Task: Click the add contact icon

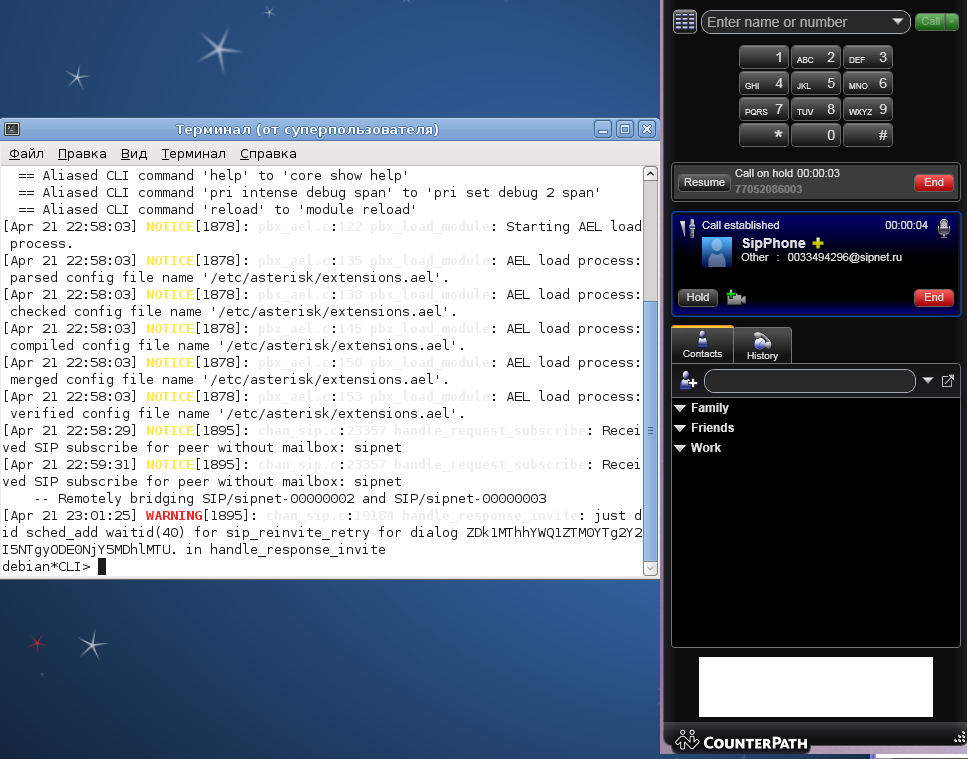Action: (x=688, y=381)
